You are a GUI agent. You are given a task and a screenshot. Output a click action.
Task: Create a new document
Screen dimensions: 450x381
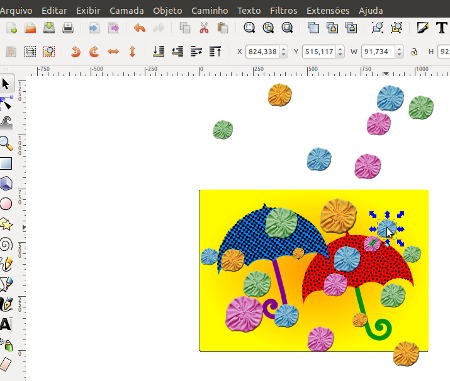tap(11, 28)
